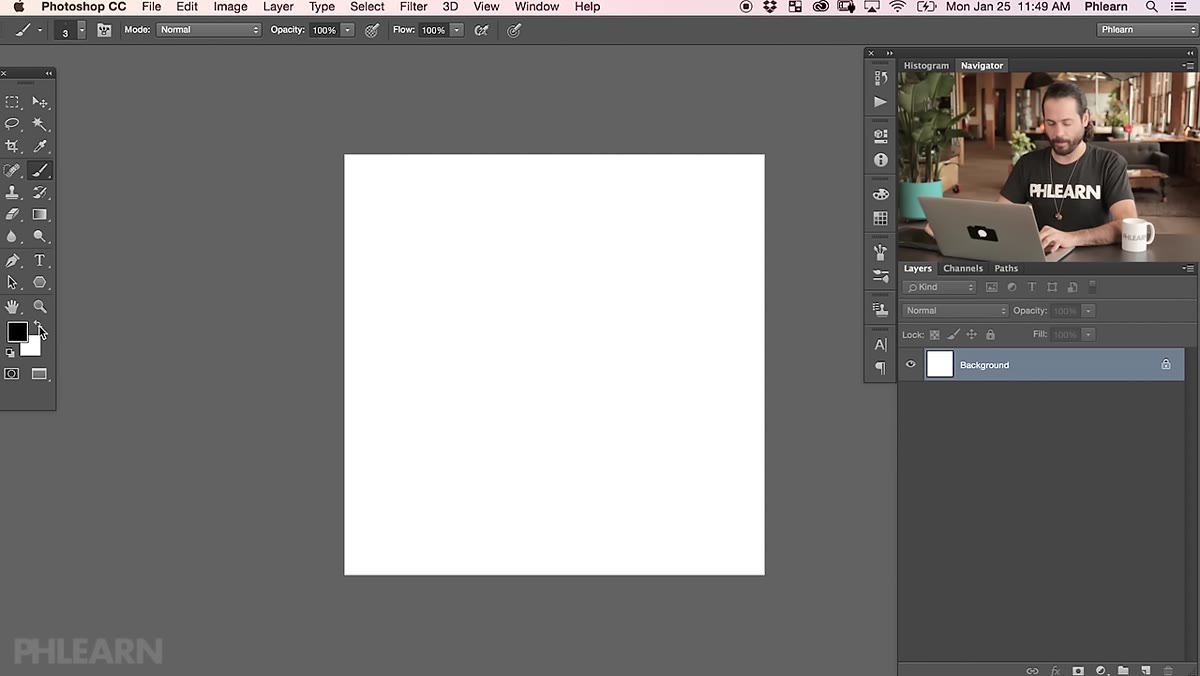Open the painting Mode dropdown

(208, 30)
